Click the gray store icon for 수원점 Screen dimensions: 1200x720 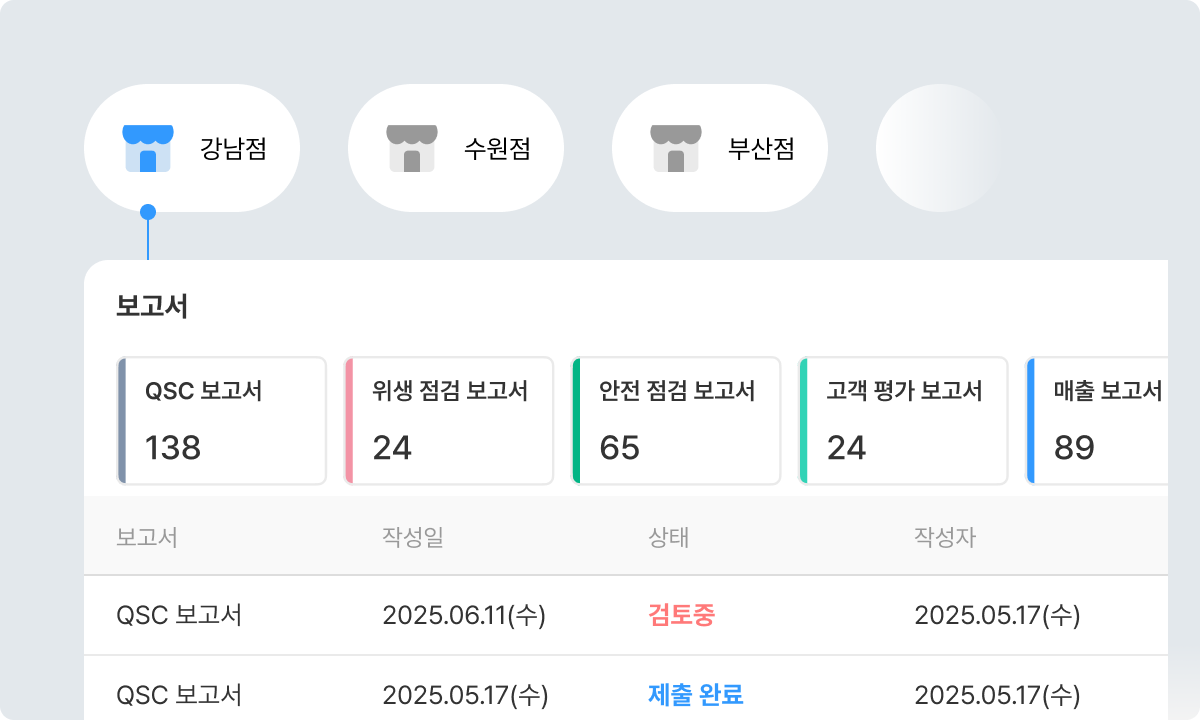[412, 149]
